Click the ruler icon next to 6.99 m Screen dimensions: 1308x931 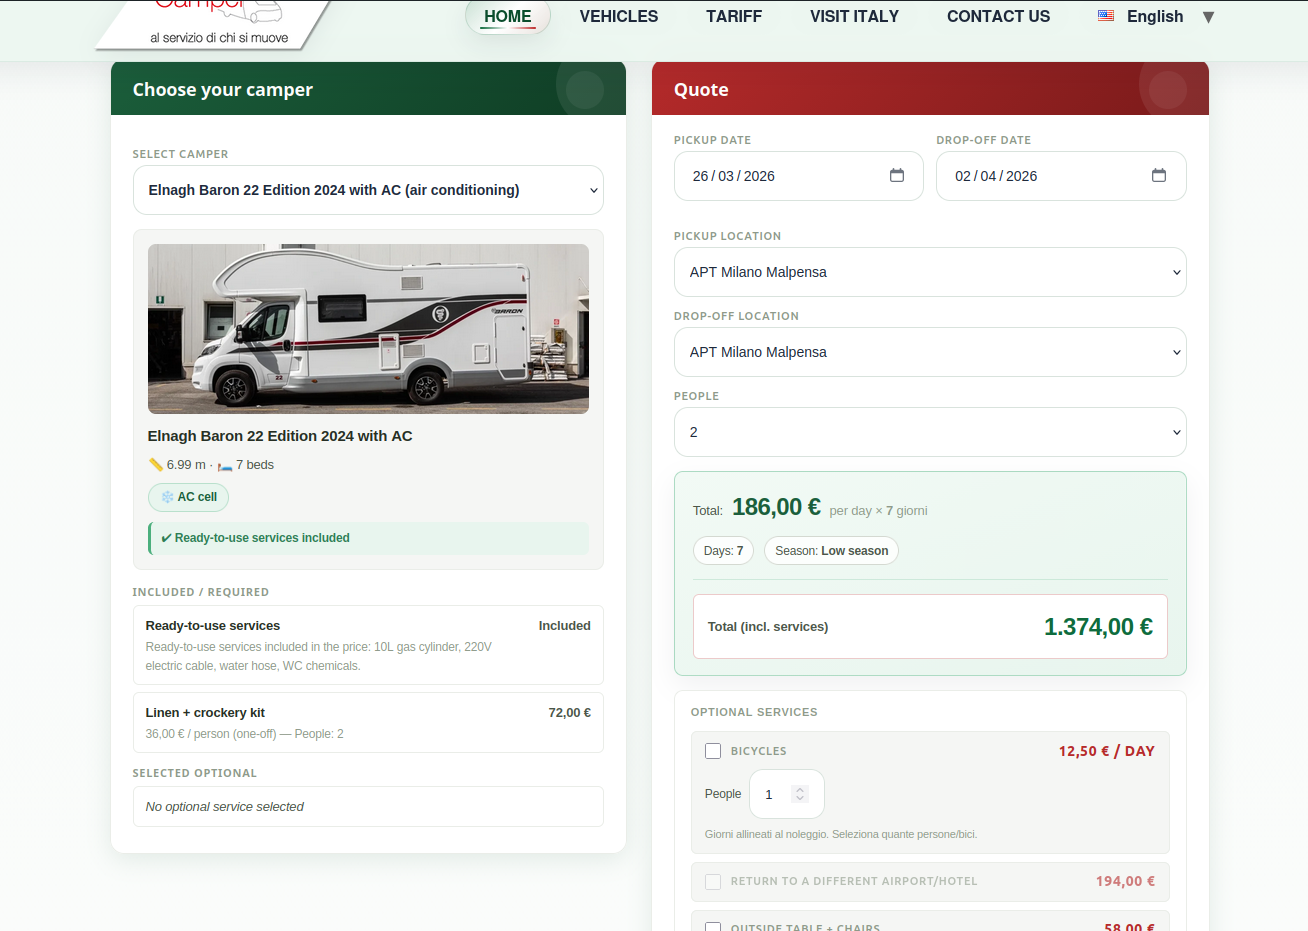pyautogui.click(x=157, y=465)
